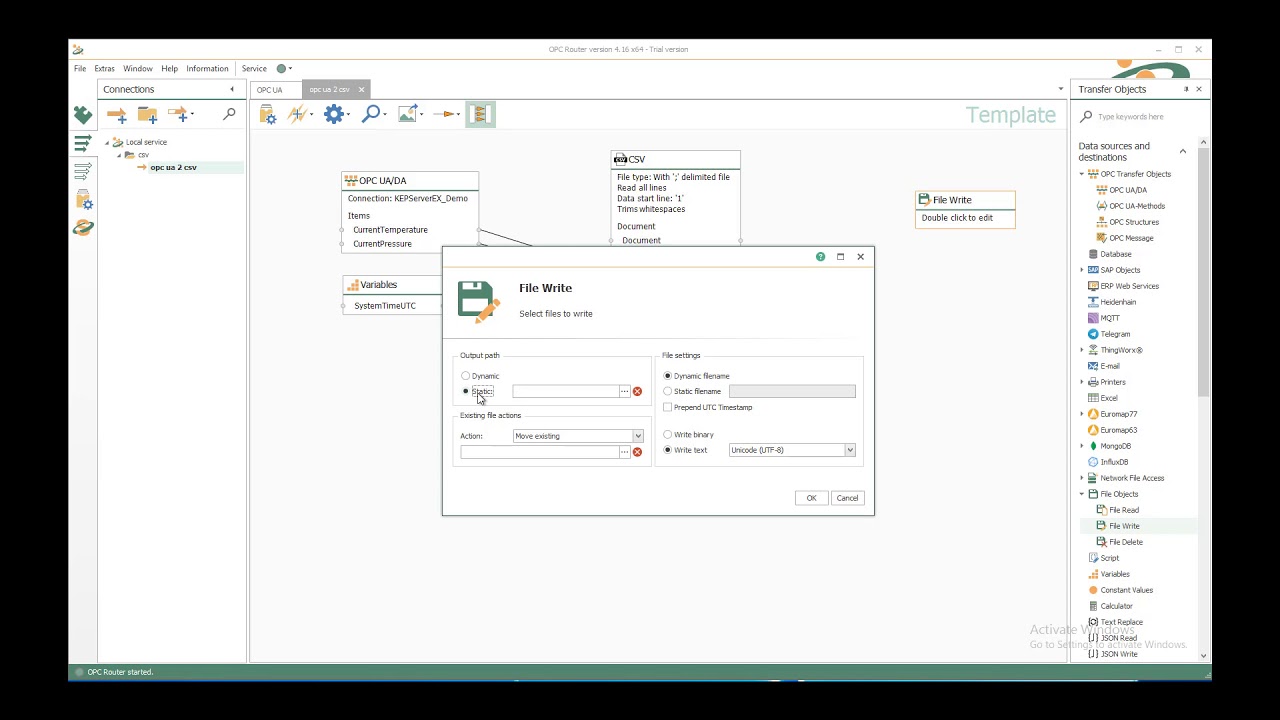Select the Write text option

[x=686, y=450]
